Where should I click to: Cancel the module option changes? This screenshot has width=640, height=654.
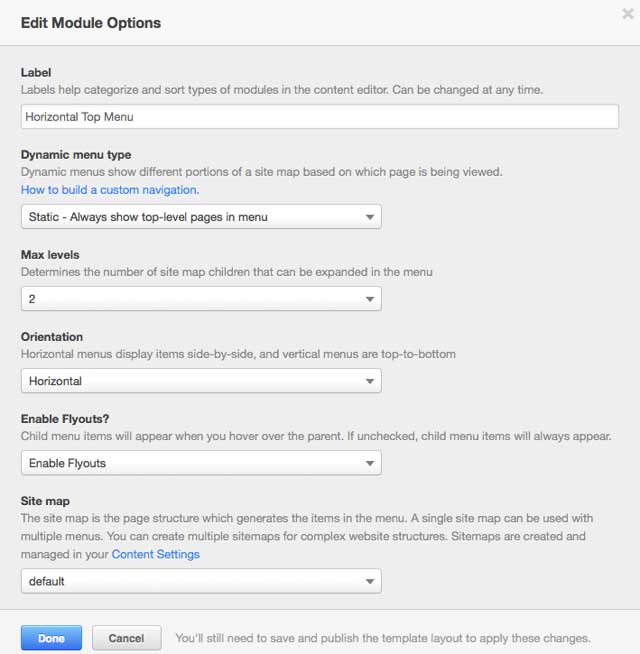click(x=126, y=638)
